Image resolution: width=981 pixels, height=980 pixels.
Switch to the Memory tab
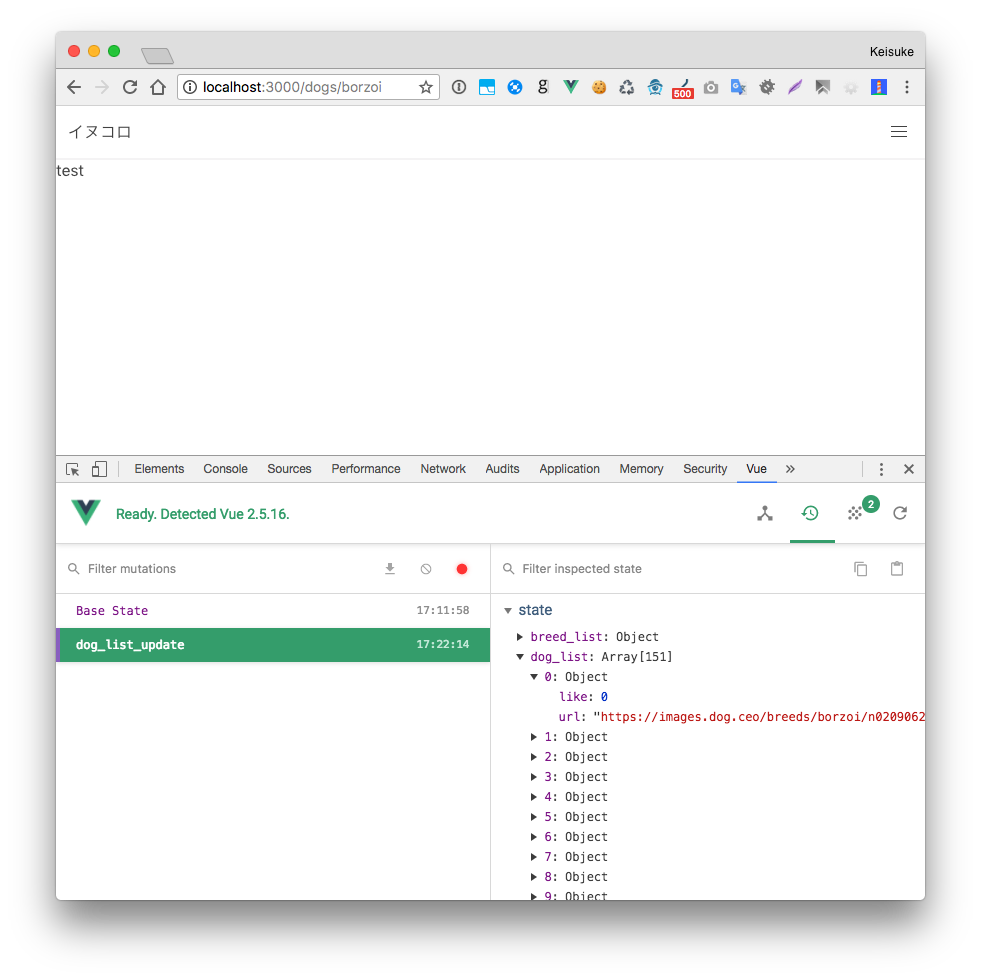point(641,469)
